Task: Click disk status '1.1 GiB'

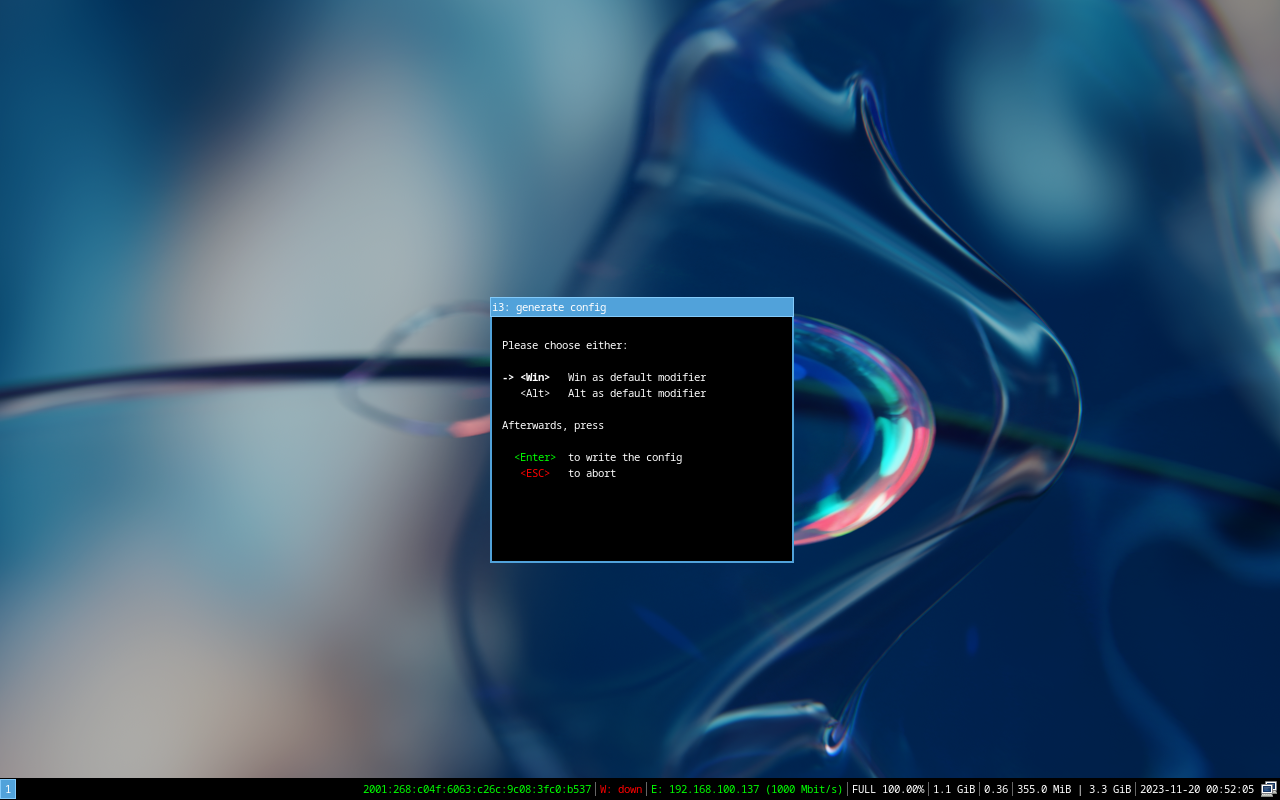Action: point(954,789)
